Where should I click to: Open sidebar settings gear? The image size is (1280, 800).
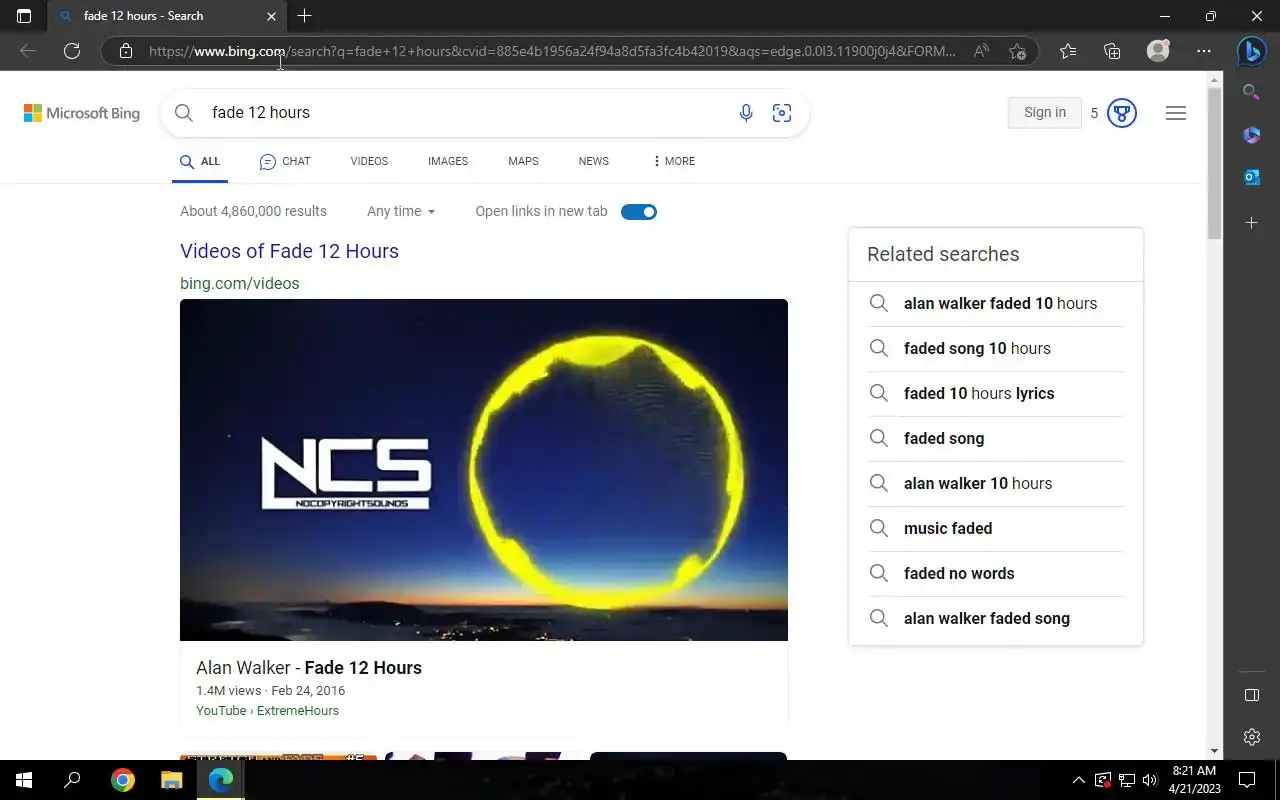pos(1251,737)
